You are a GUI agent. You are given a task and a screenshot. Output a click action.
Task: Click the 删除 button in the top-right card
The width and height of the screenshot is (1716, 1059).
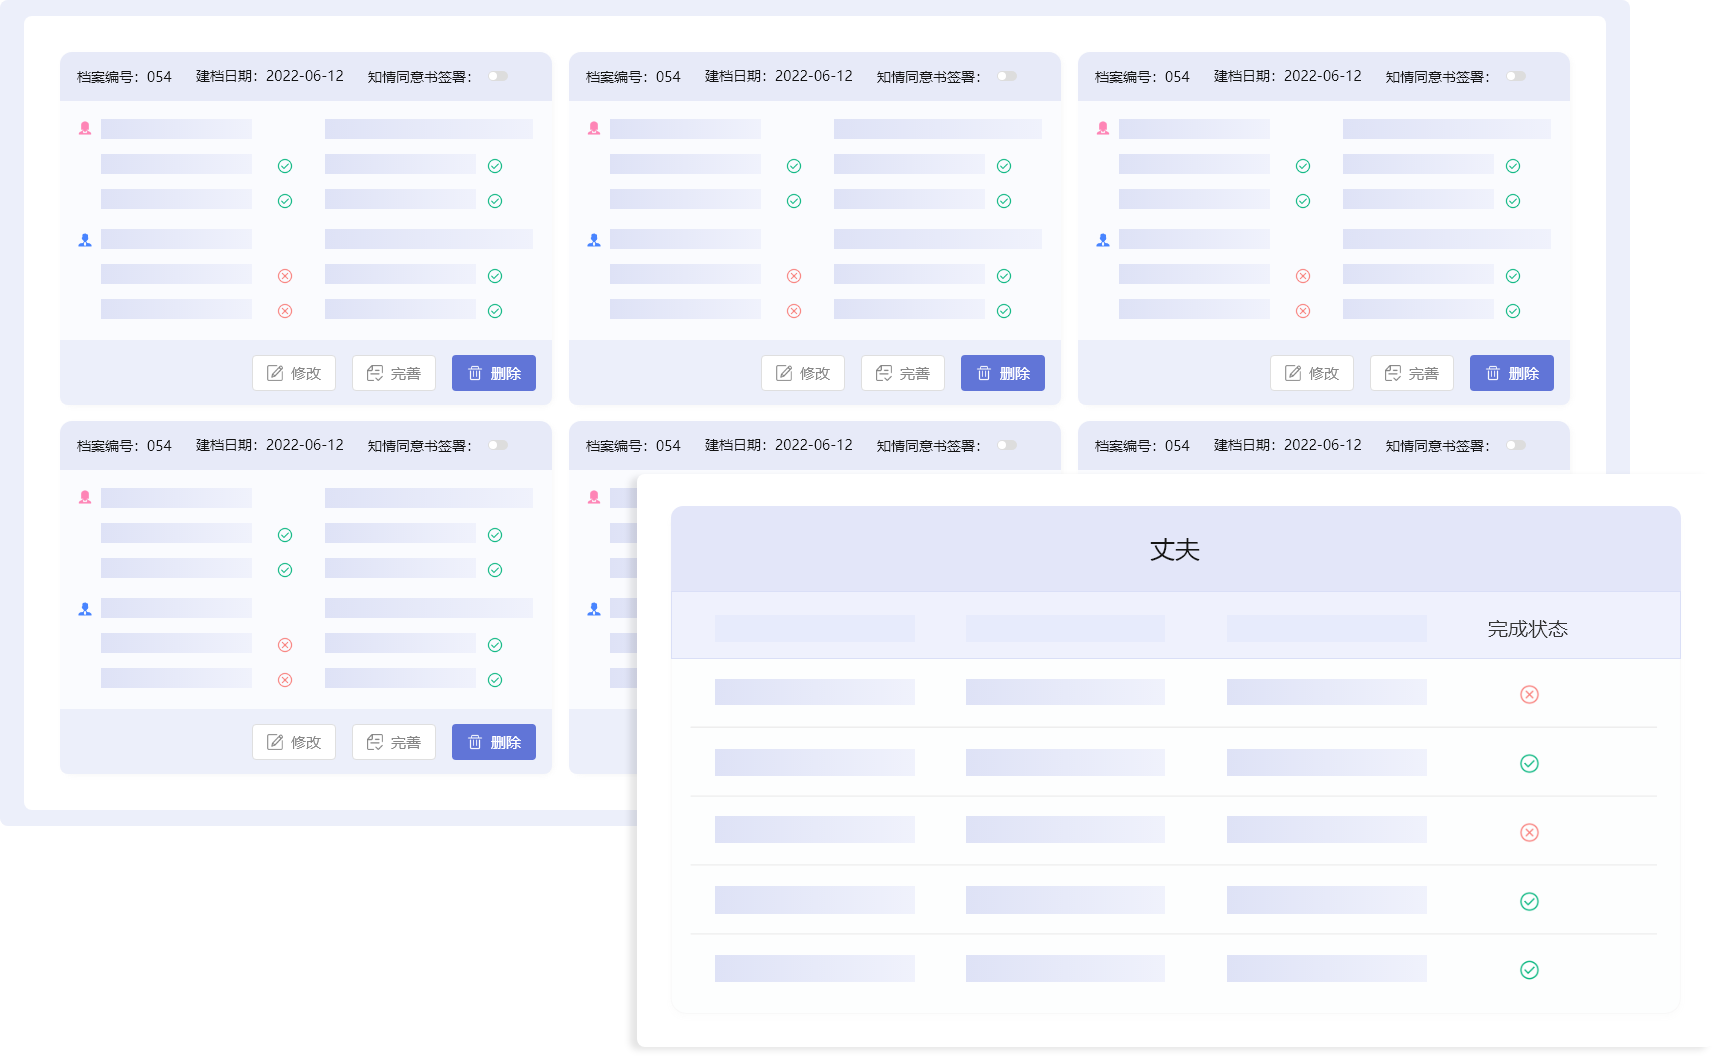click(x=1511, y=373)
